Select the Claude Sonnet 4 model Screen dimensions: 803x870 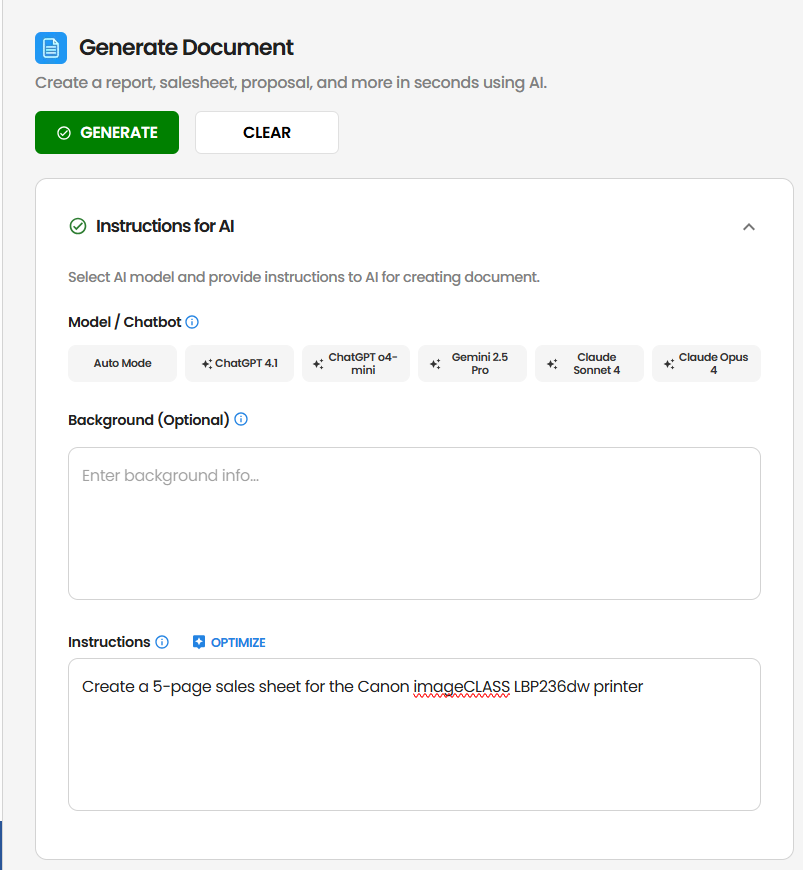click(589, 364)
